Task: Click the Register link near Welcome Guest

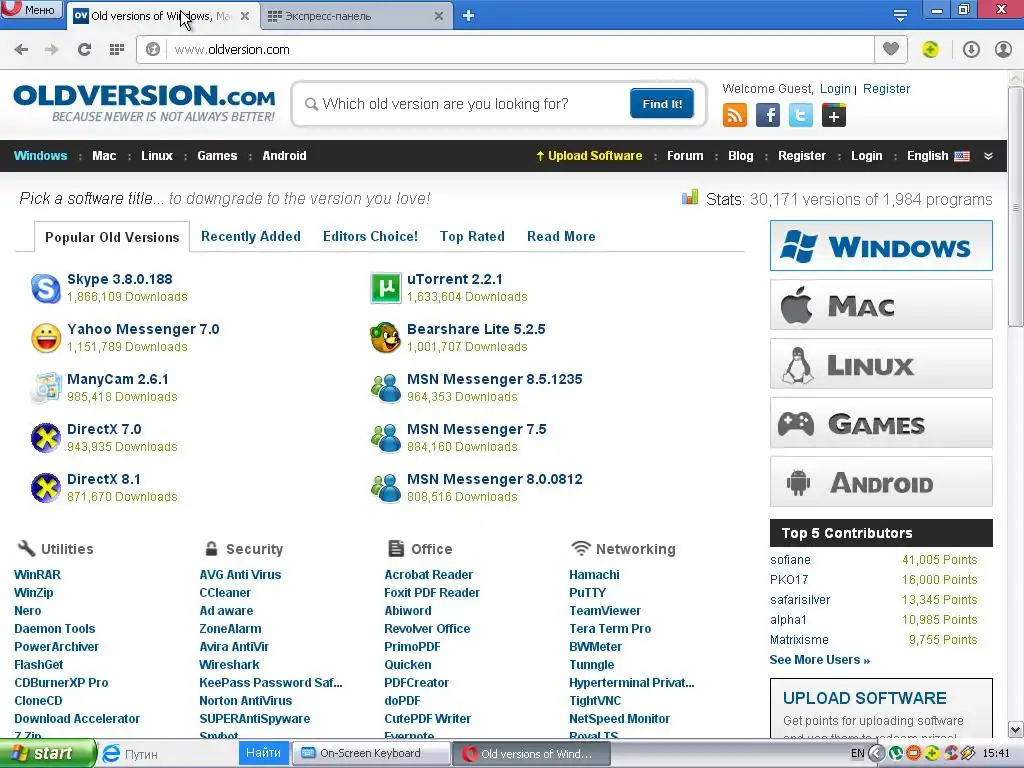Action: click(886, 89)
